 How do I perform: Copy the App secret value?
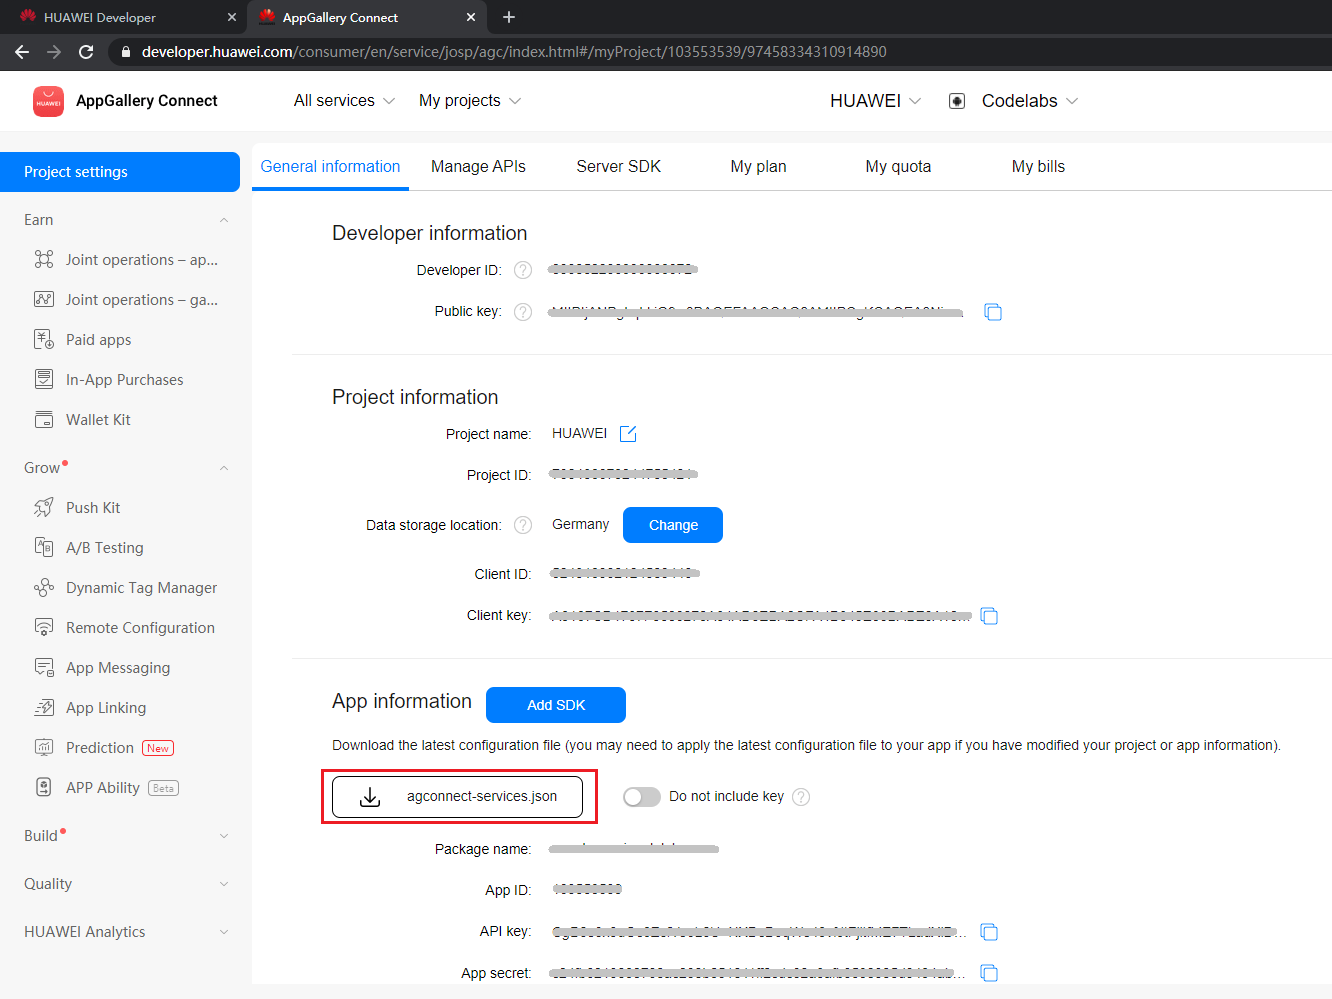(989, 972)
